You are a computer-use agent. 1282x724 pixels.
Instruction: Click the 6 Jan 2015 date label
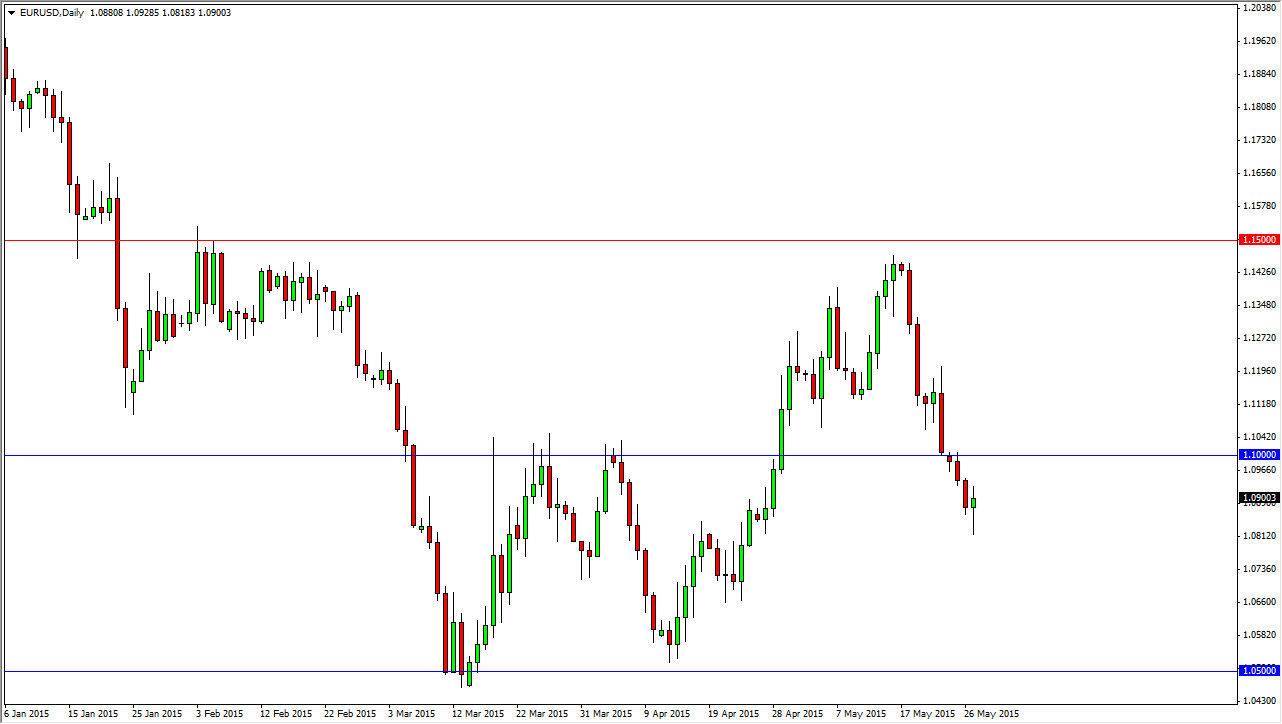(26, 714)
